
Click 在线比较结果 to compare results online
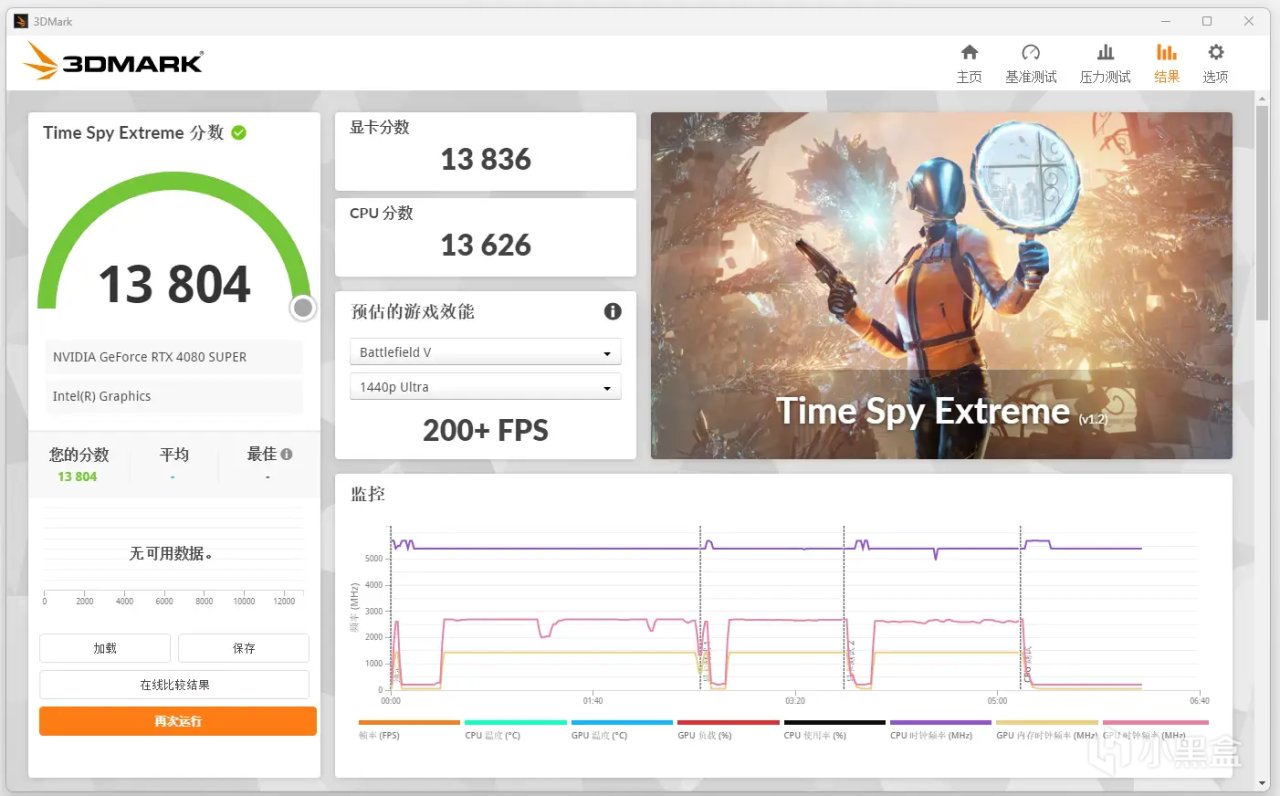pyautogui.click(x=175, y=685)
